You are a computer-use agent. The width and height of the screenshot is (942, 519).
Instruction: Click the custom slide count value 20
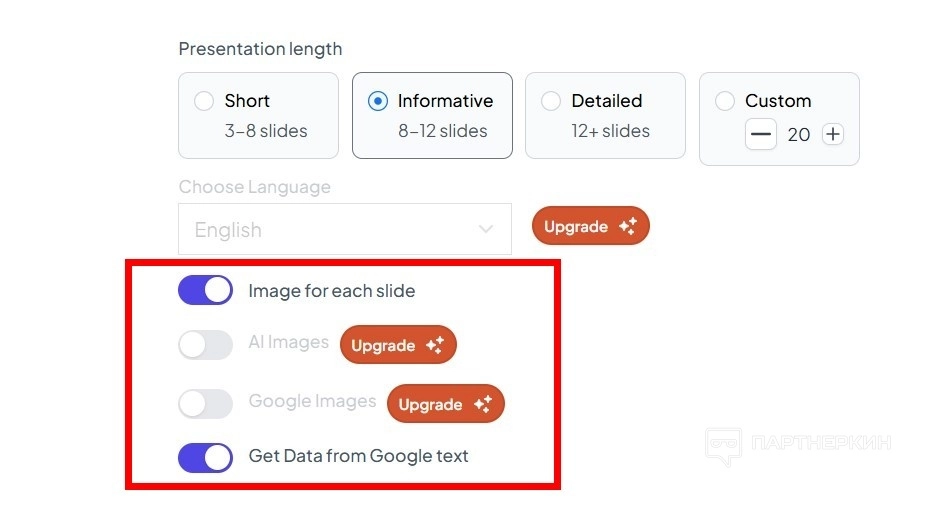point(798,134)
